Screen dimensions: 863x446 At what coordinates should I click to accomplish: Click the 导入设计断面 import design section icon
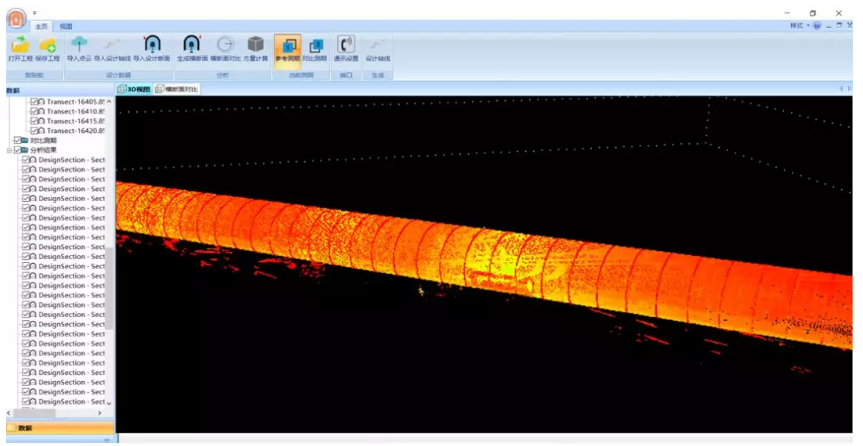tap(151, 46)
